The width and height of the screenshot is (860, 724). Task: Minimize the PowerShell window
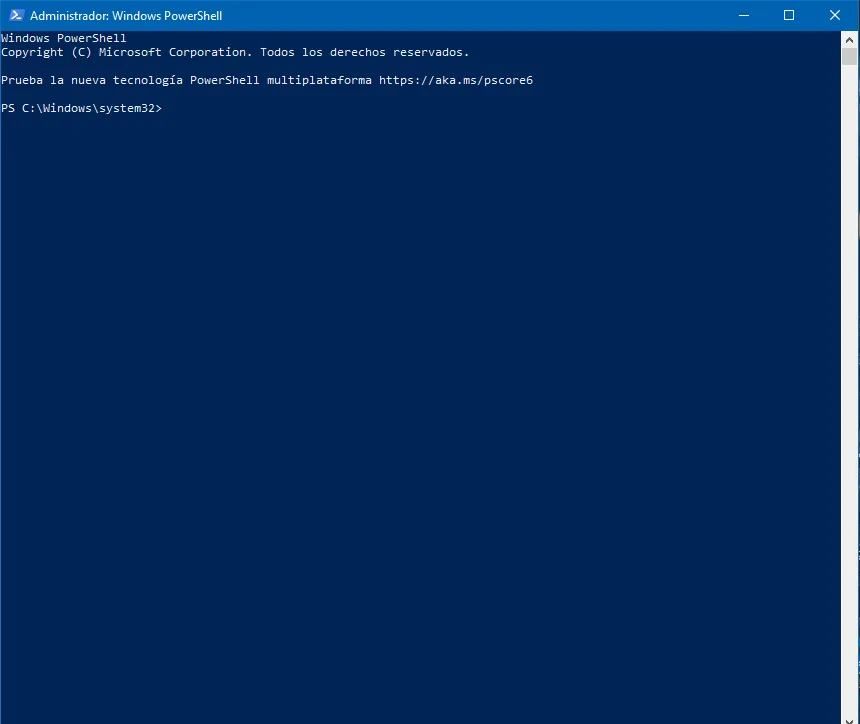(x=744, y=15)
